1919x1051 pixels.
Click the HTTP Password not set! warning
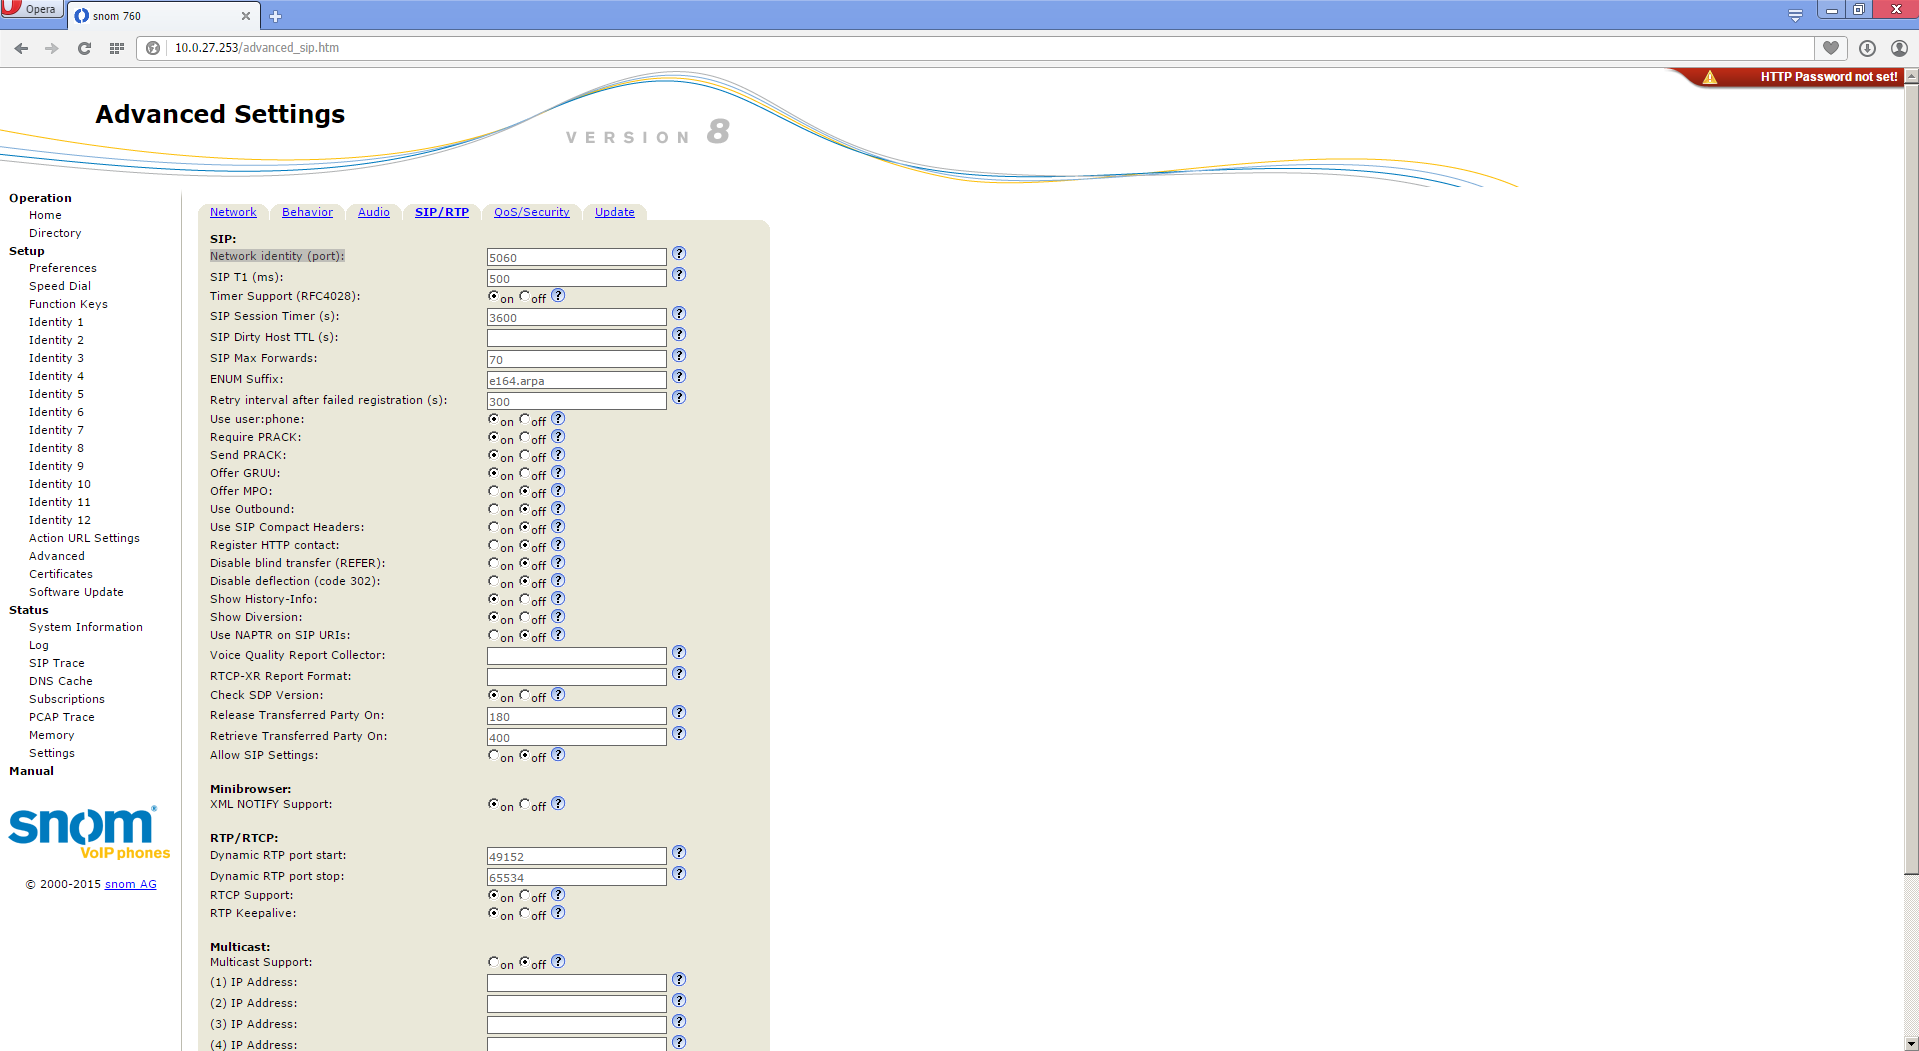[x=1829, y=77]
